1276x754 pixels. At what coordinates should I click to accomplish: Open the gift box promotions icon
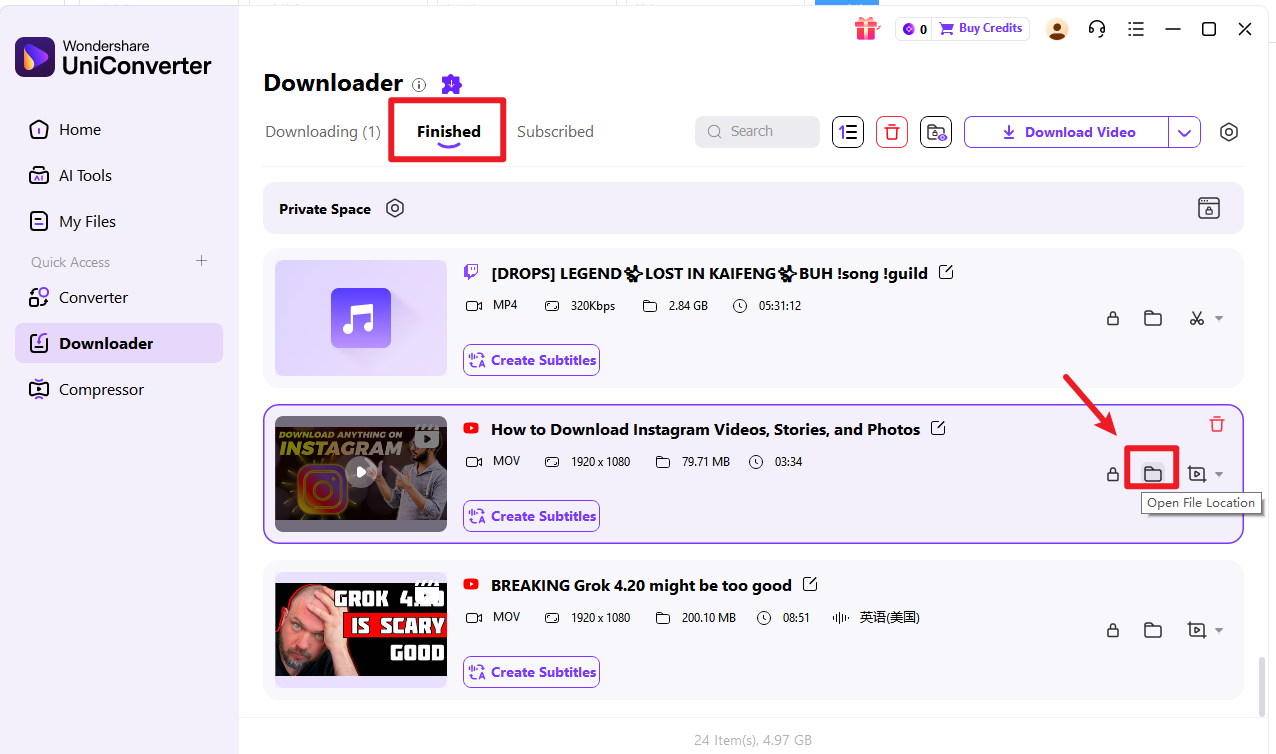pyautogui.click(x=866, y=29)
